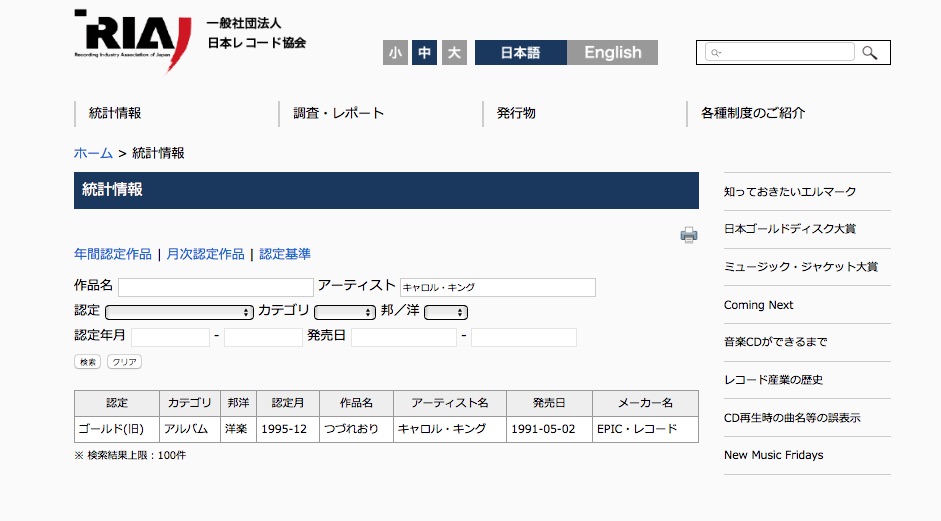
Task: Click the 洋楽 table cell
Action: (238, 429)
